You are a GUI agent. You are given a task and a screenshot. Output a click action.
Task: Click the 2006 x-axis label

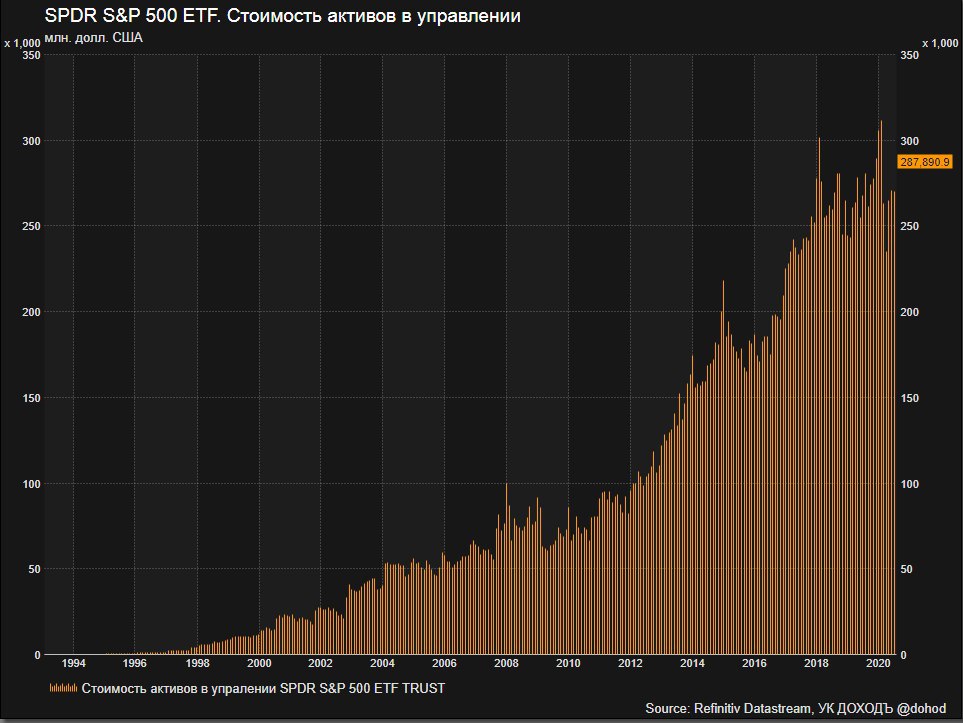click(x=444, y=663)
